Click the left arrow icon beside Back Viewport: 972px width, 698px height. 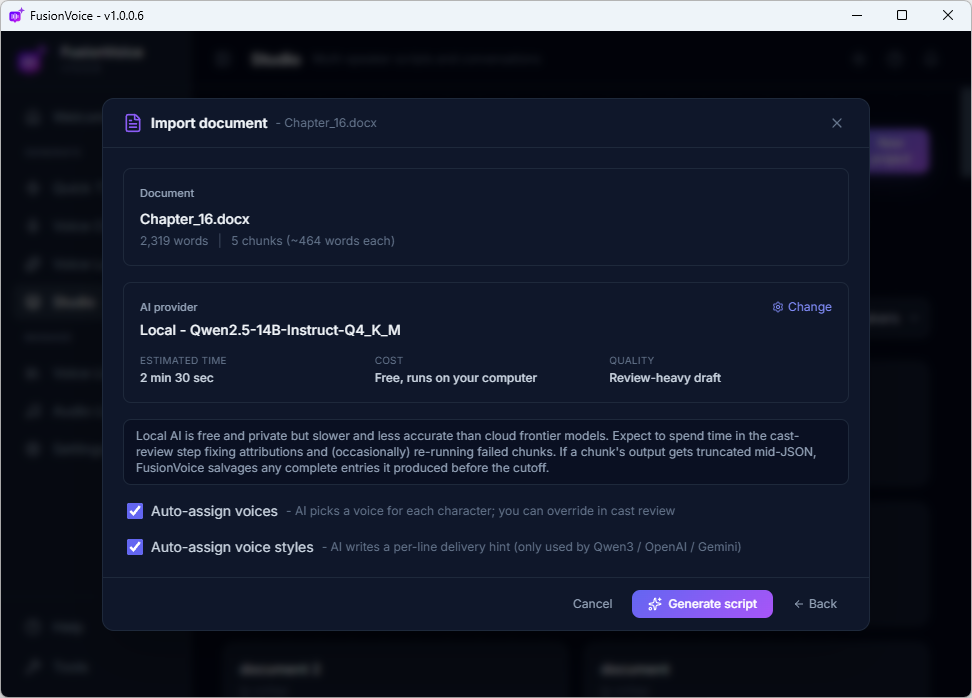tap(798, 604)
